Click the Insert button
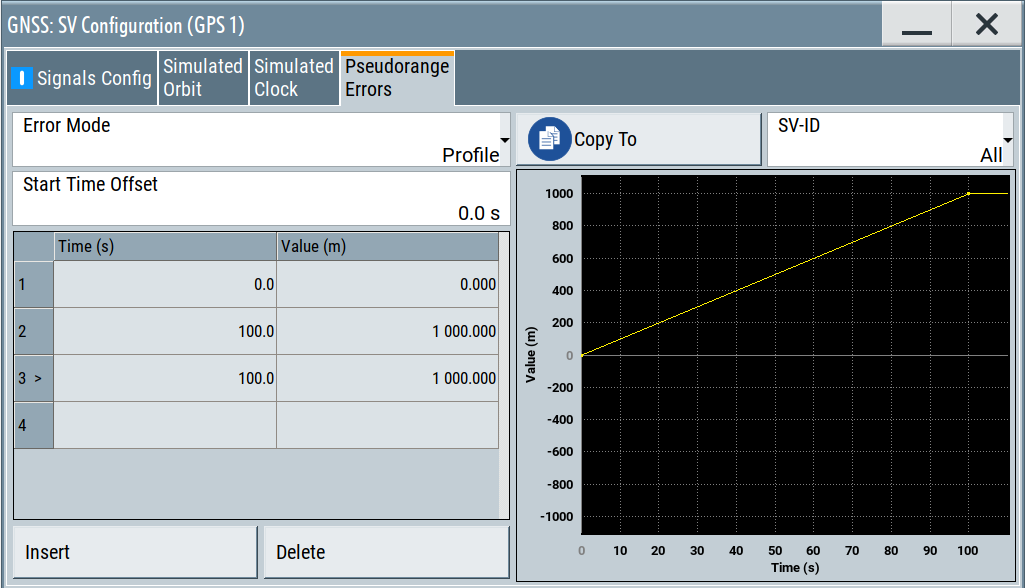Screen dimensions: 1025x588 135,552
